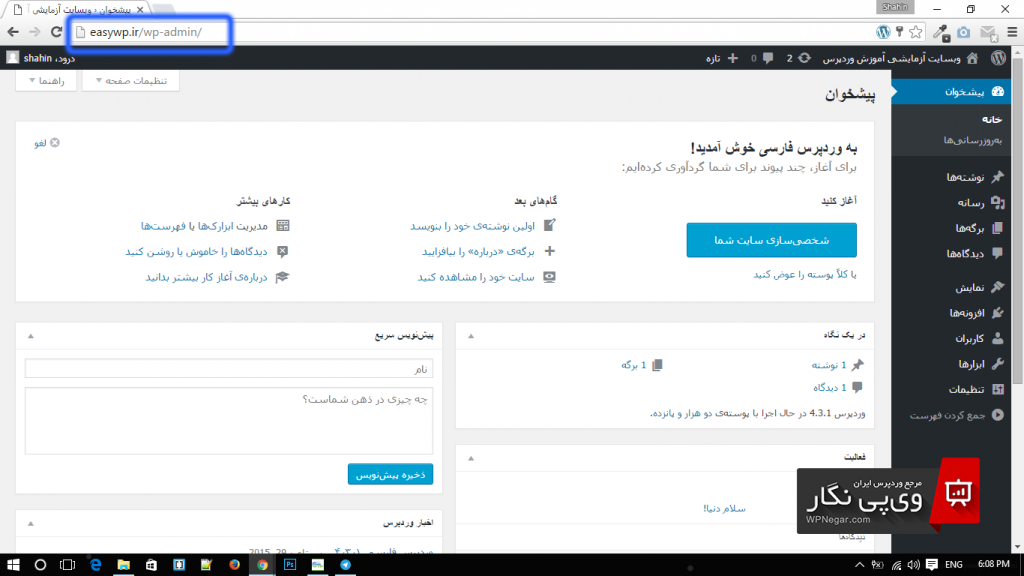The image size is (1024, 576).
Task: Open the سلام دنیا! post link
Action: [724, 508]
